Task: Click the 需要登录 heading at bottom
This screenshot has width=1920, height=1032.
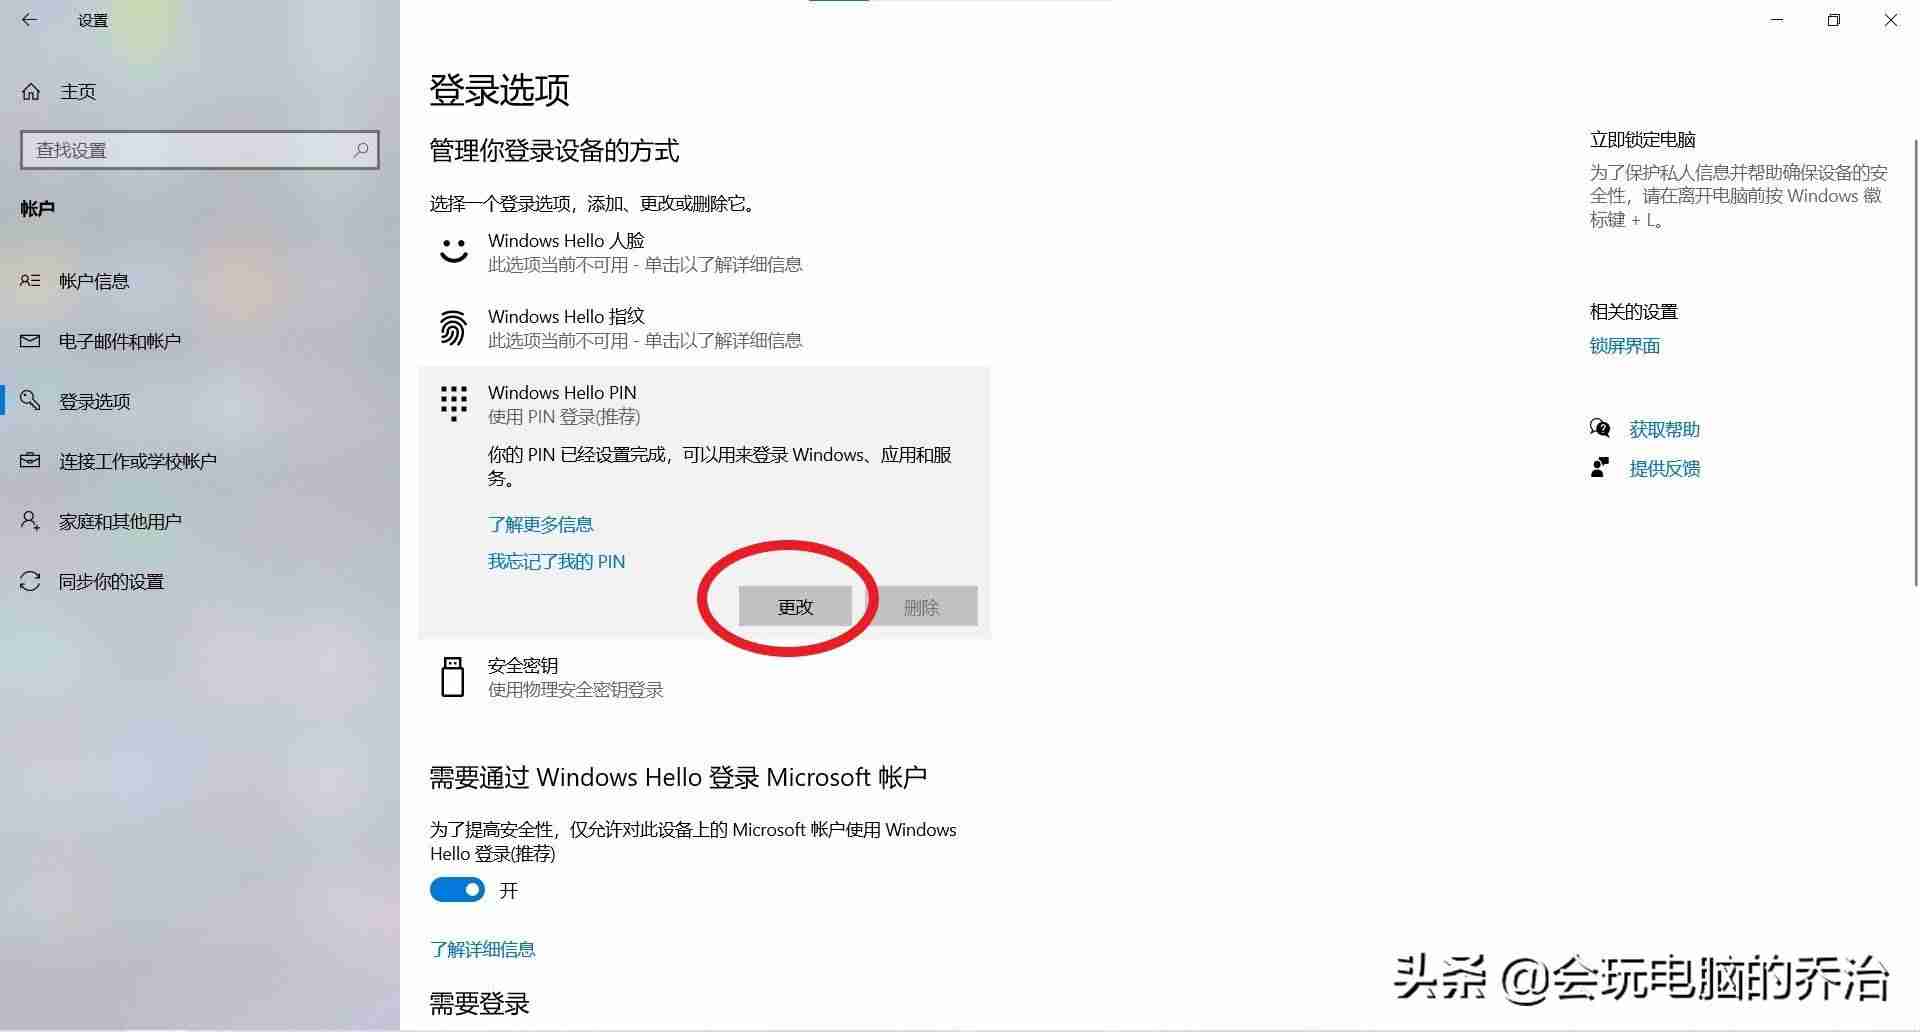Action: click(x=480, y=1004)
